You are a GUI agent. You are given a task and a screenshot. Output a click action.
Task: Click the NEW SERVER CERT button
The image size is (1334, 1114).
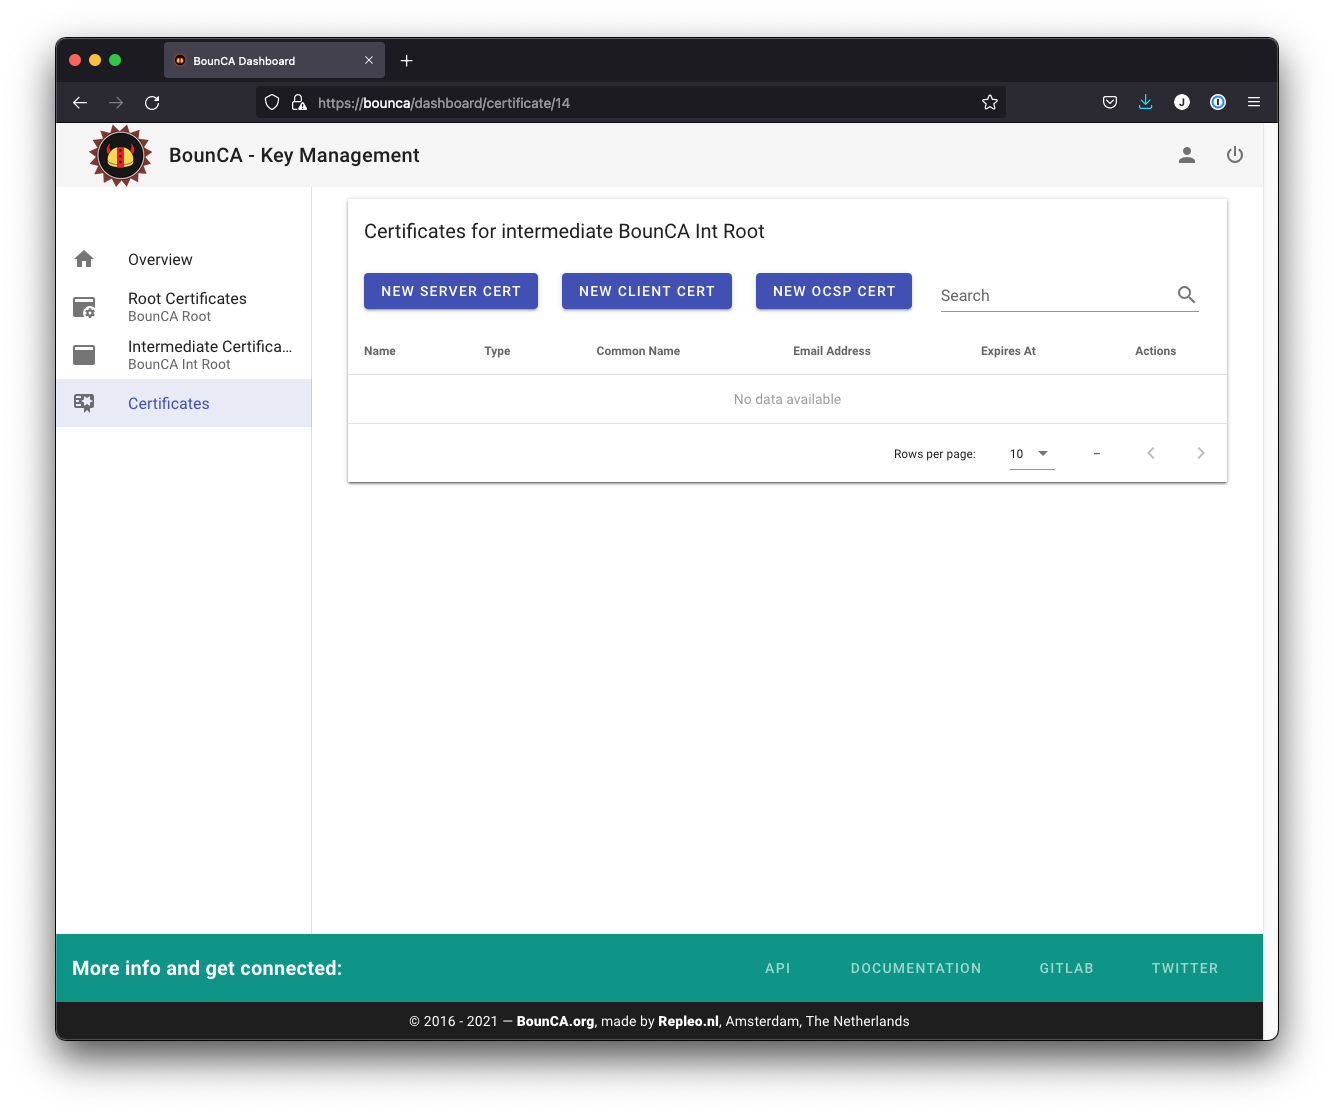(451, 291)
